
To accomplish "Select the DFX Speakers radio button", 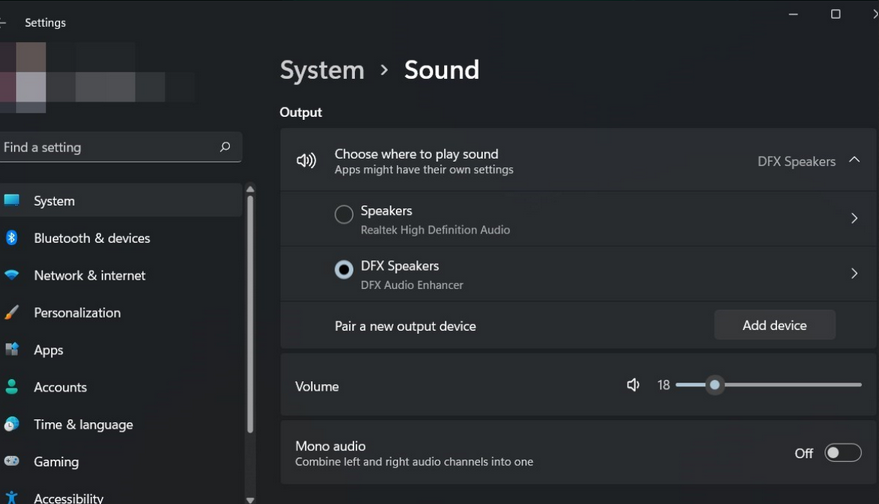I will pyautogui.click(x=344, y=270).
